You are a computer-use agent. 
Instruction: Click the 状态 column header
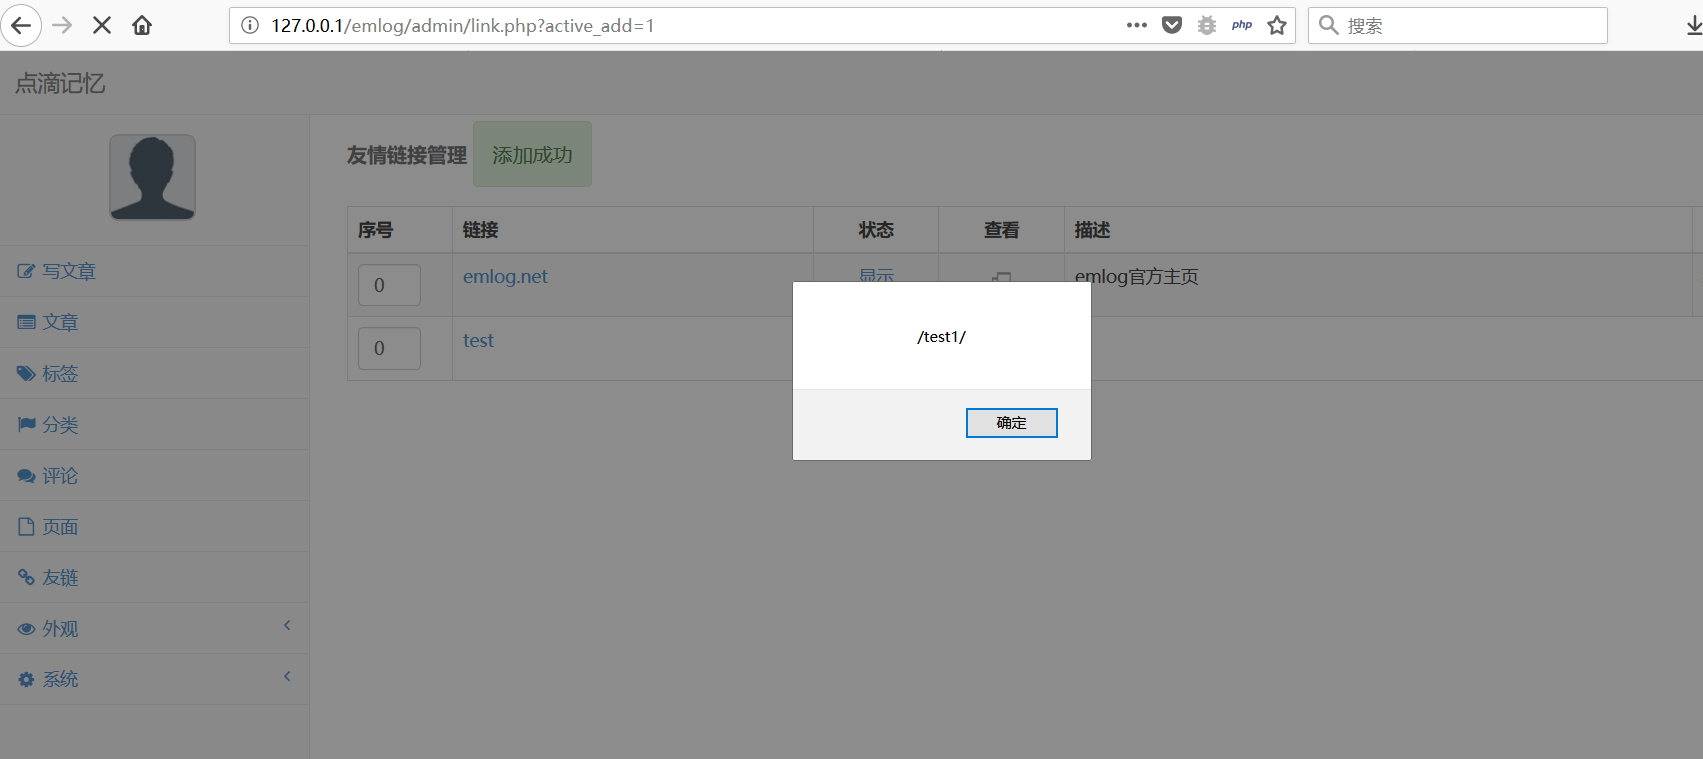click(876, 230)
